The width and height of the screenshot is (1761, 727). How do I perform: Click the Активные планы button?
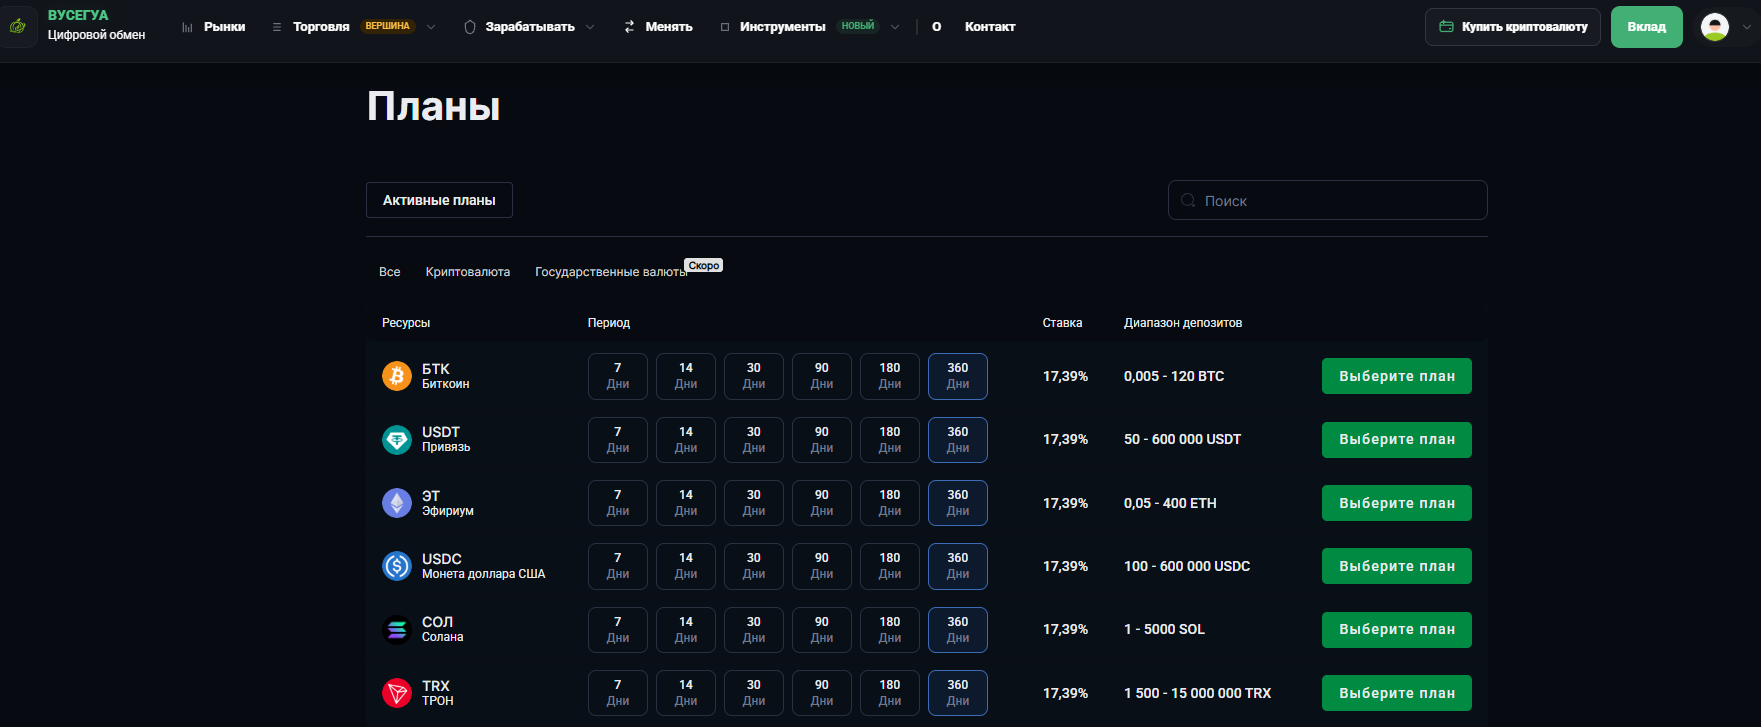[439, 200]
